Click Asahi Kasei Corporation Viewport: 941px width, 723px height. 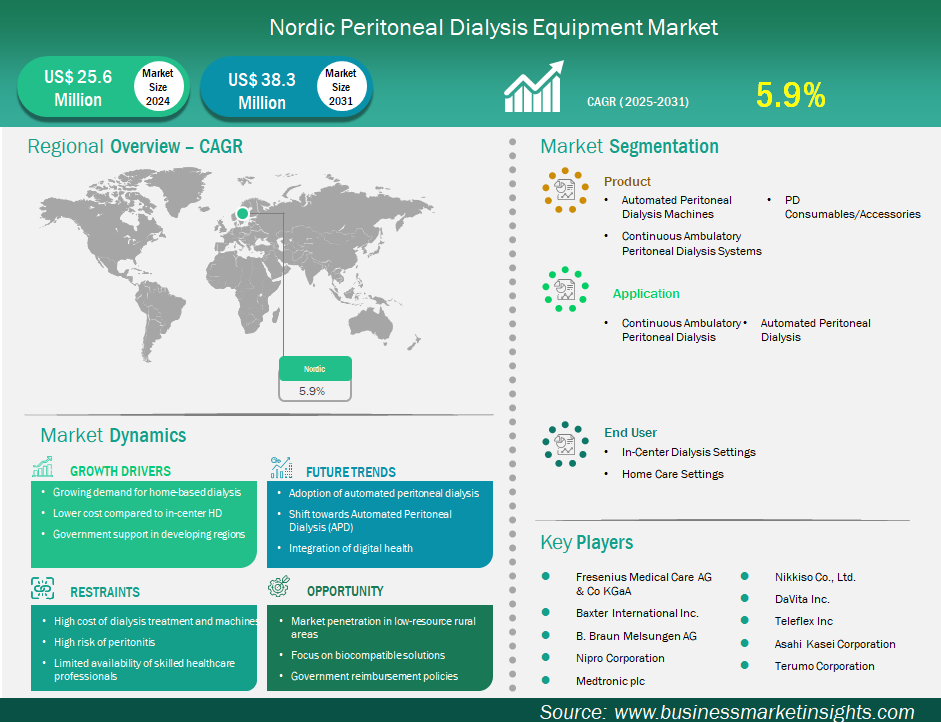(835, 644)
